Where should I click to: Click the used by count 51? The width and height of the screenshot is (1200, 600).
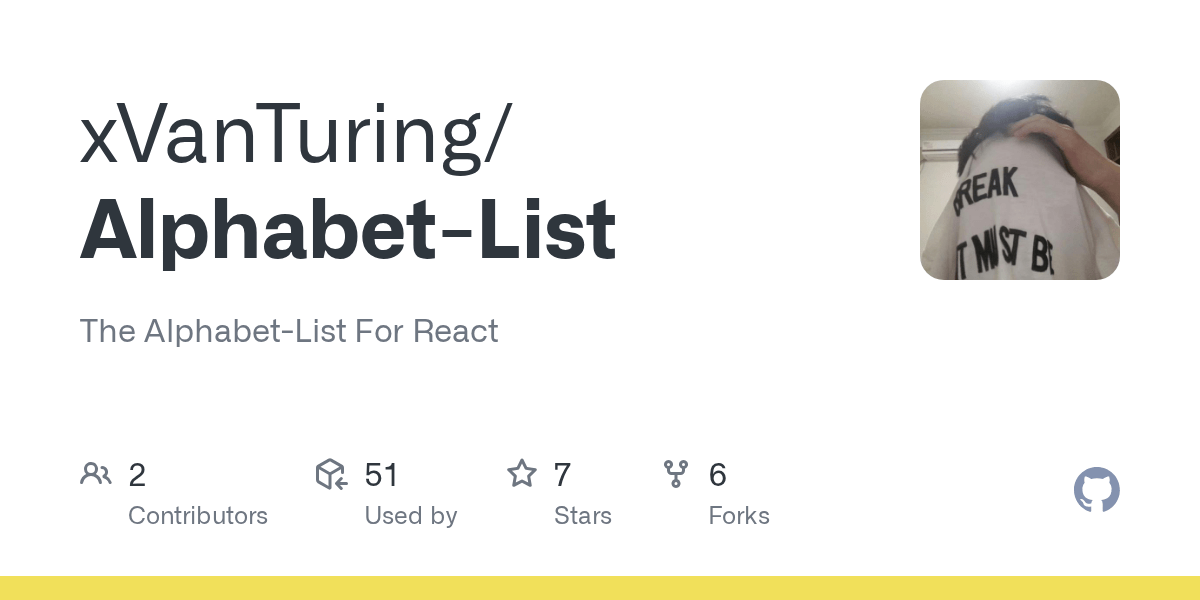(x=382, y=475)
